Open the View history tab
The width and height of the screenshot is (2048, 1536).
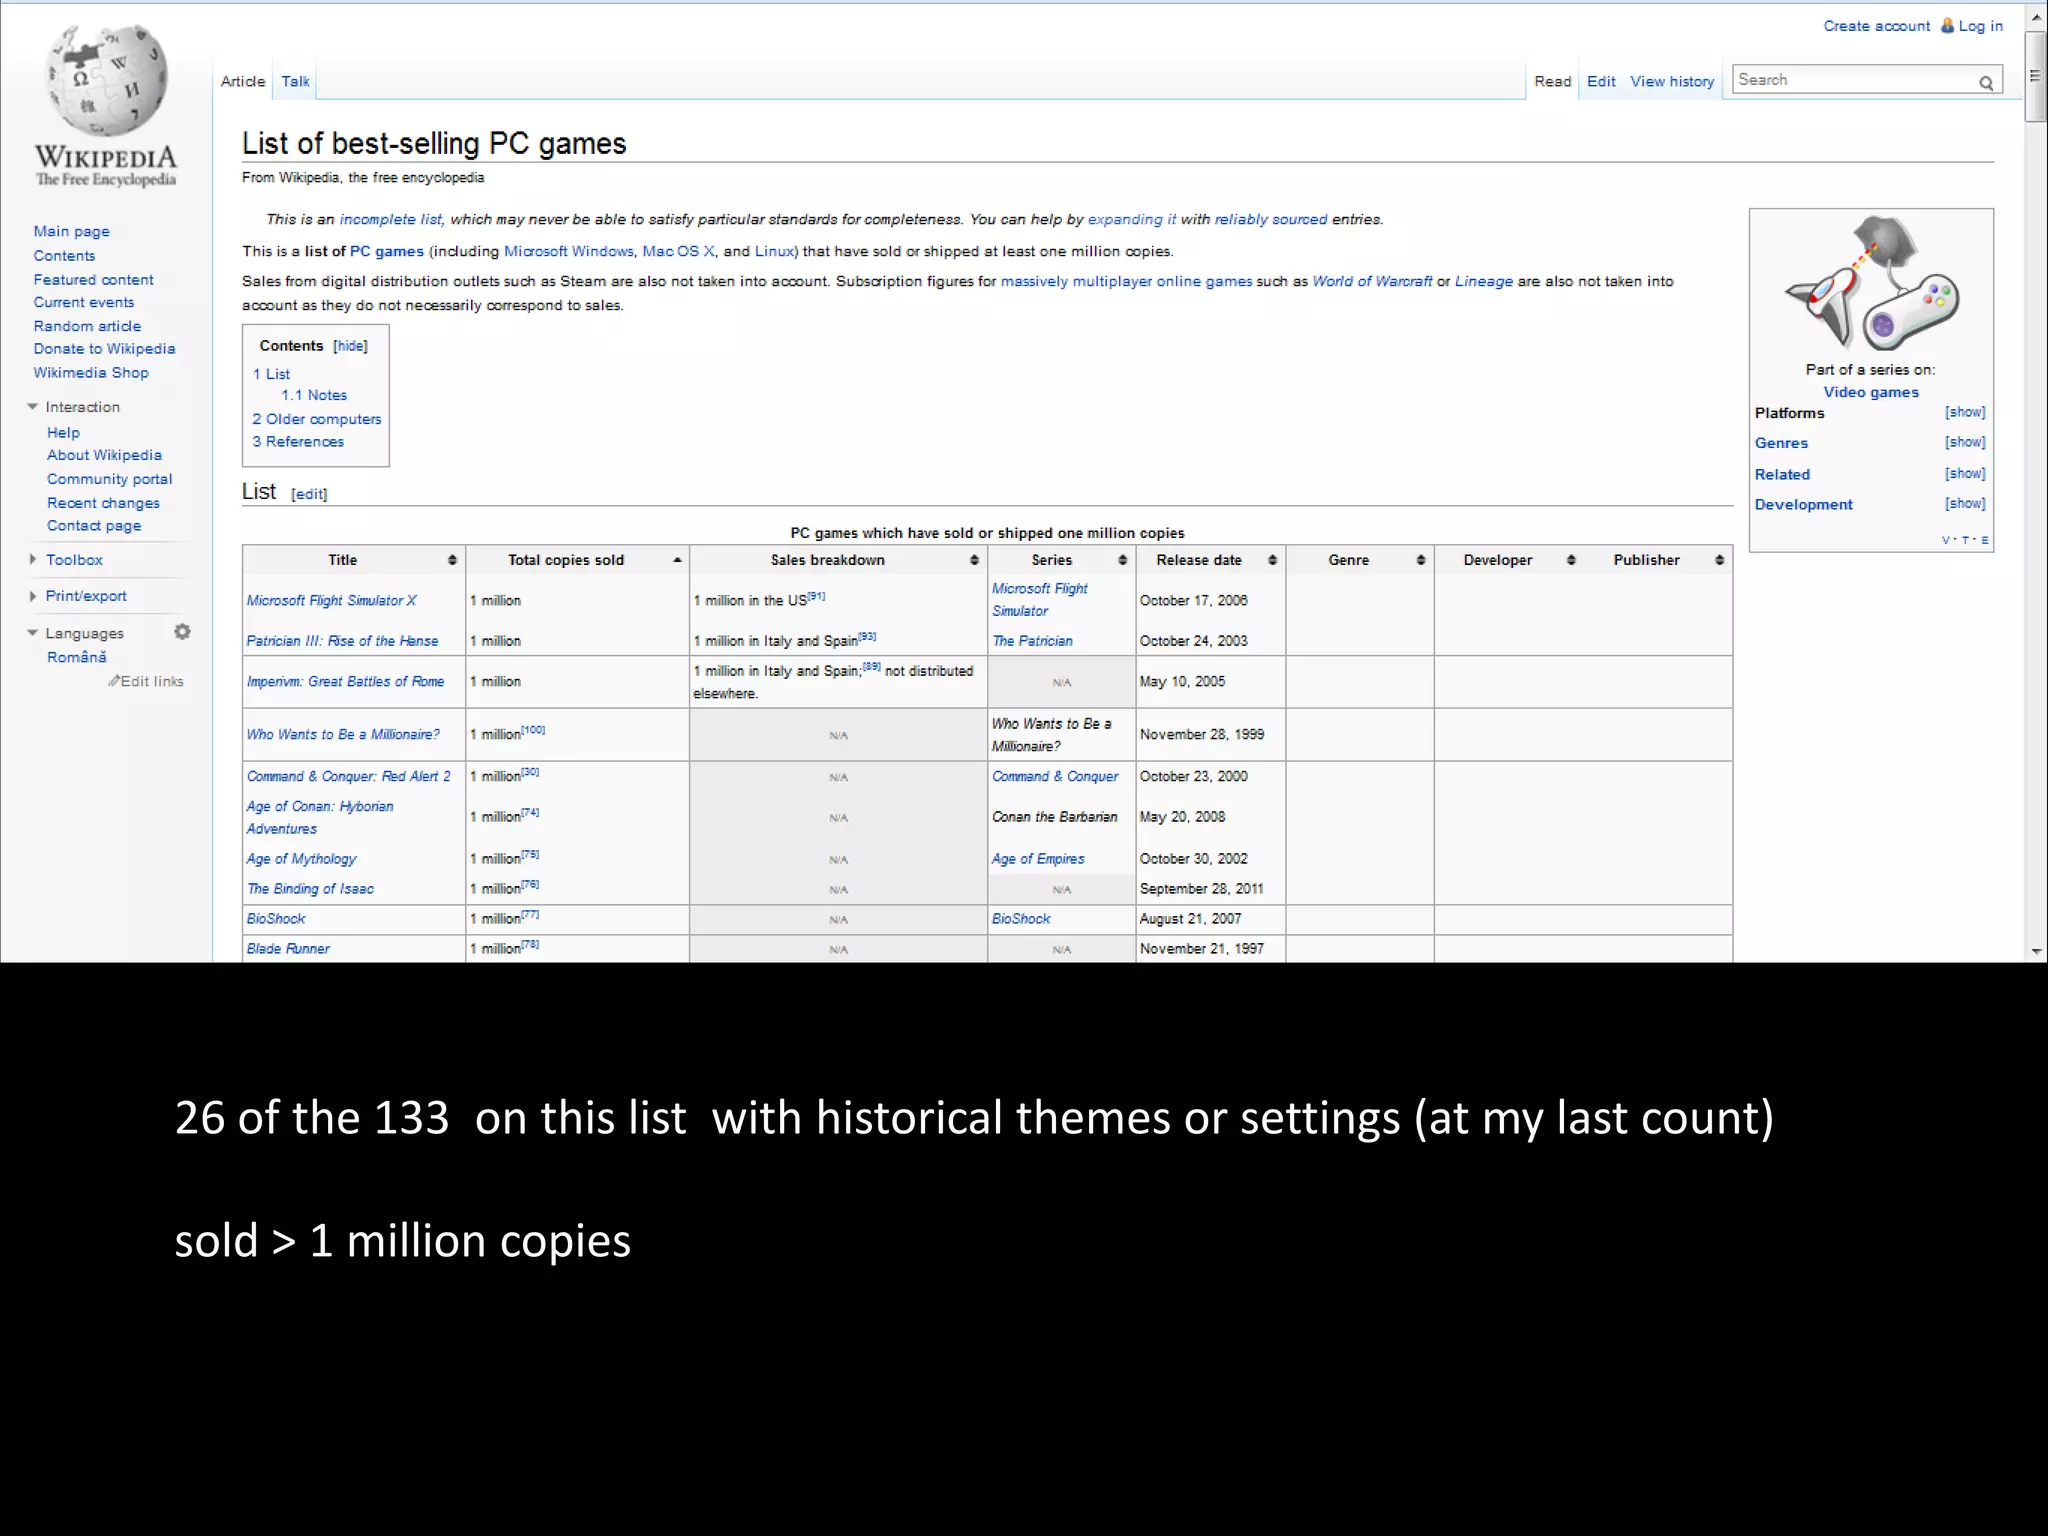tap(1672, 81)
